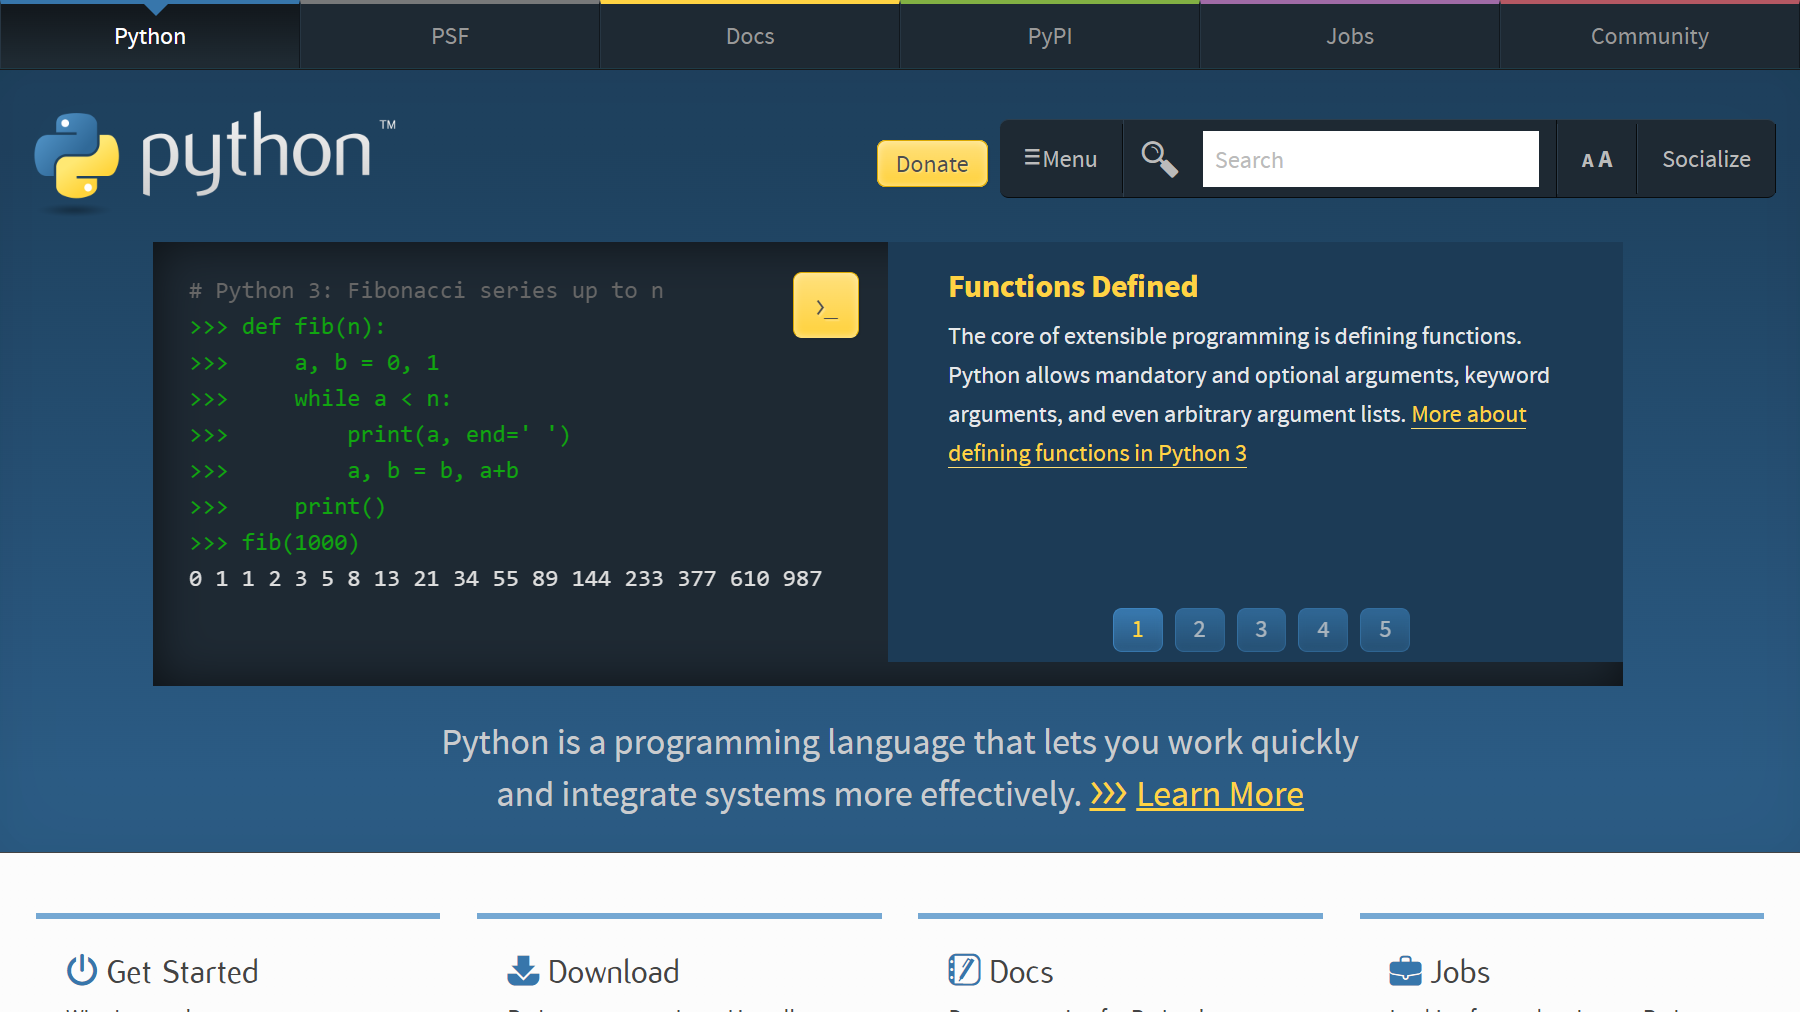1800x1012 pixels.
Task: Open the Learn More link
Action: [1219, 793]
